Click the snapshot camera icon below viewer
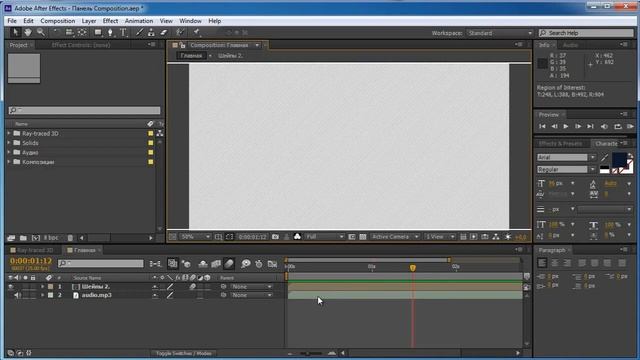Screen dimensions: 640x360 [x=276, y=237]
